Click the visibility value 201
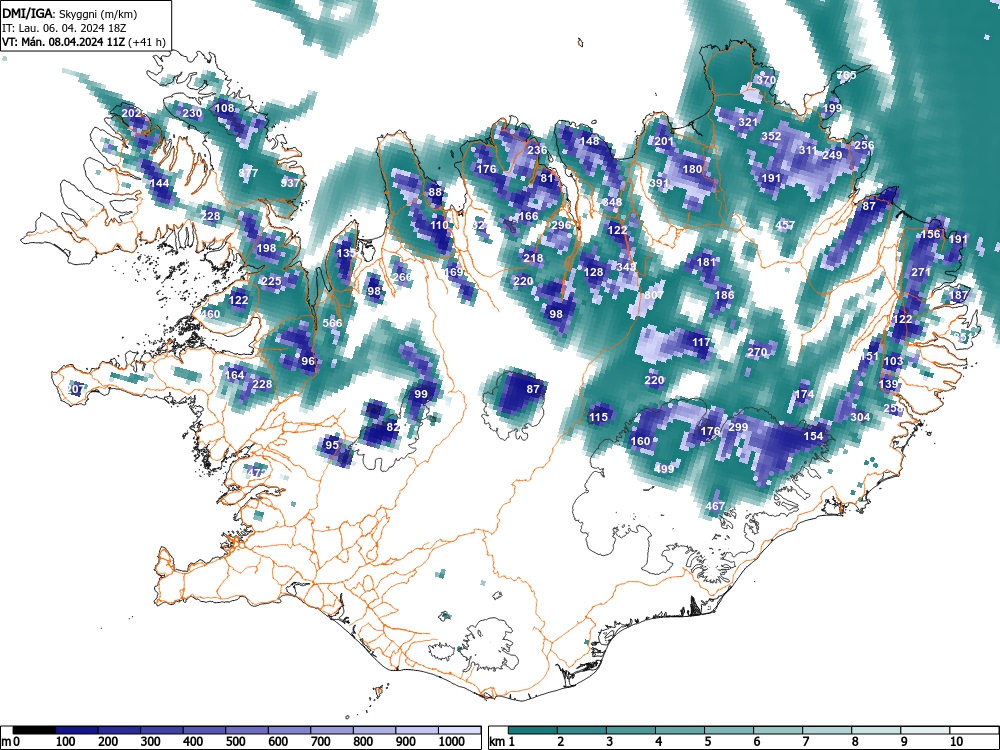1000x750 pixels. point(664,141)
